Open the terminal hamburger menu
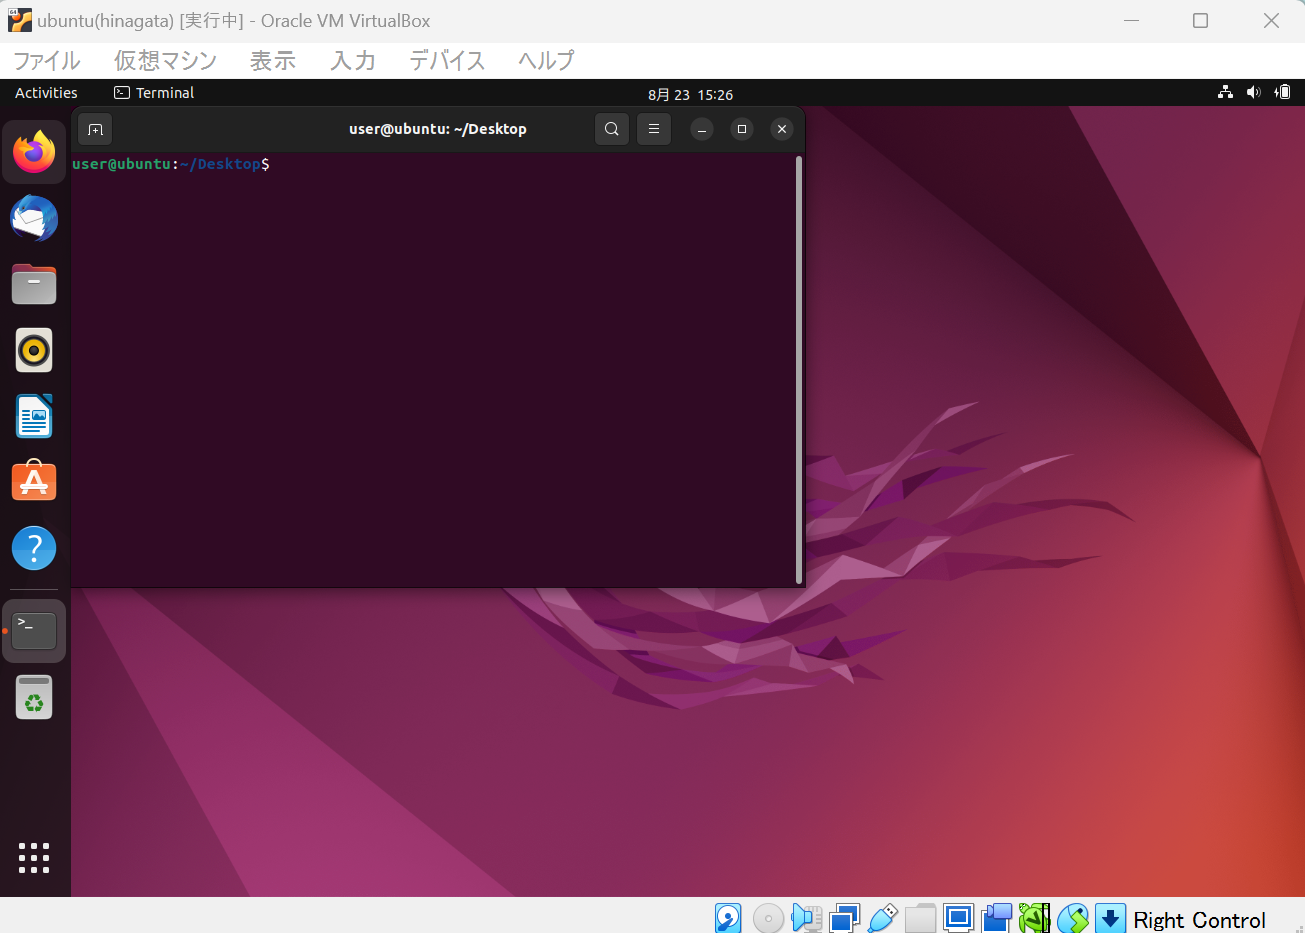This screenshot has height=933, width=1305. tap(653, 129)
